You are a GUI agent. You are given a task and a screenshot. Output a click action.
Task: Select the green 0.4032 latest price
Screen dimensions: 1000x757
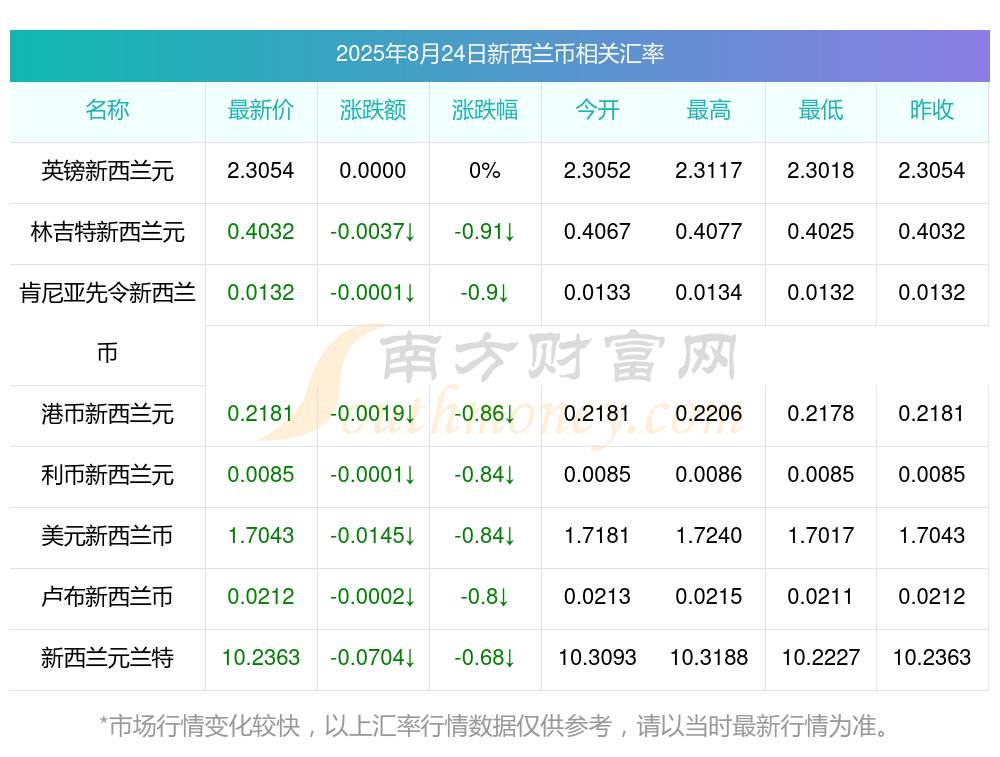click(261, 231)
